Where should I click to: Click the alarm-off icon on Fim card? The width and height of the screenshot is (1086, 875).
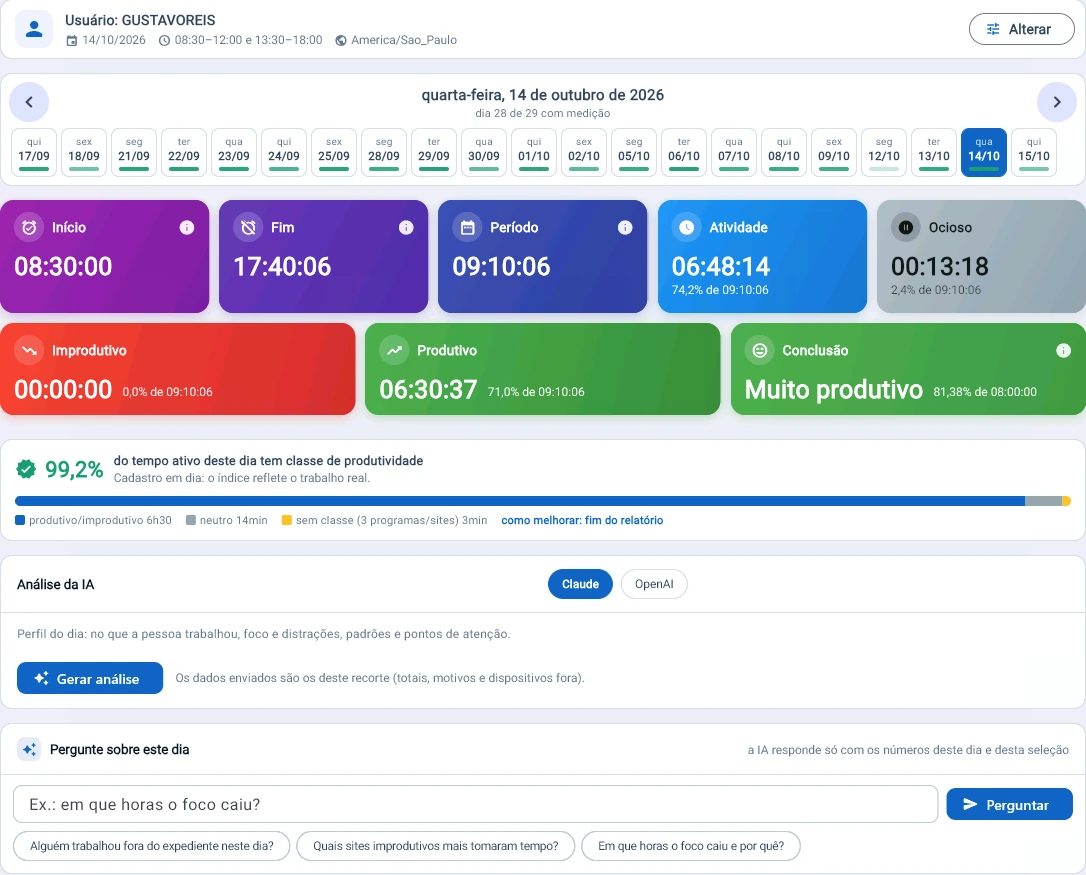tap(248, 227)
